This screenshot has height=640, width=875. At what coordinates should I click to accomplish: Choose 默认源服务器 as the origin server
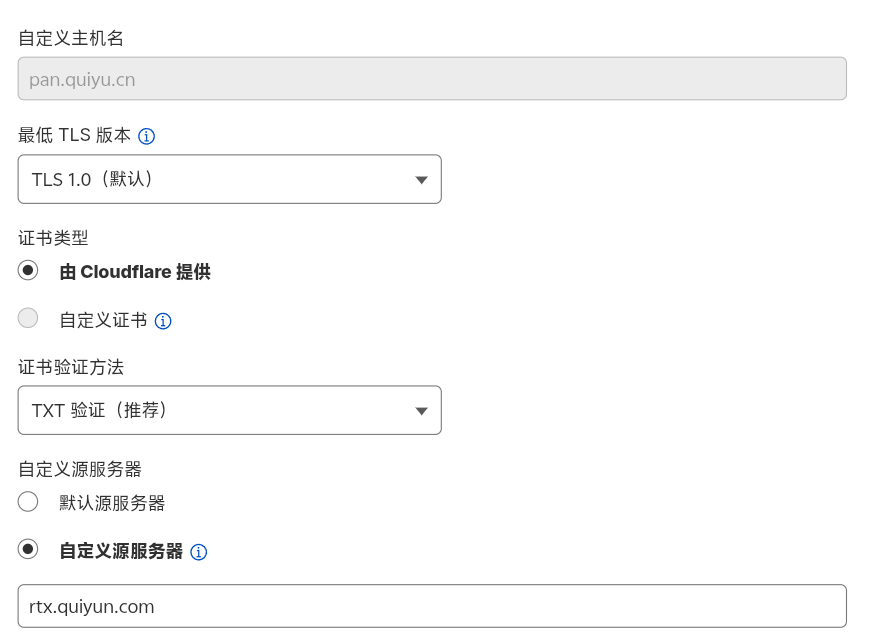tap(28, 502)
